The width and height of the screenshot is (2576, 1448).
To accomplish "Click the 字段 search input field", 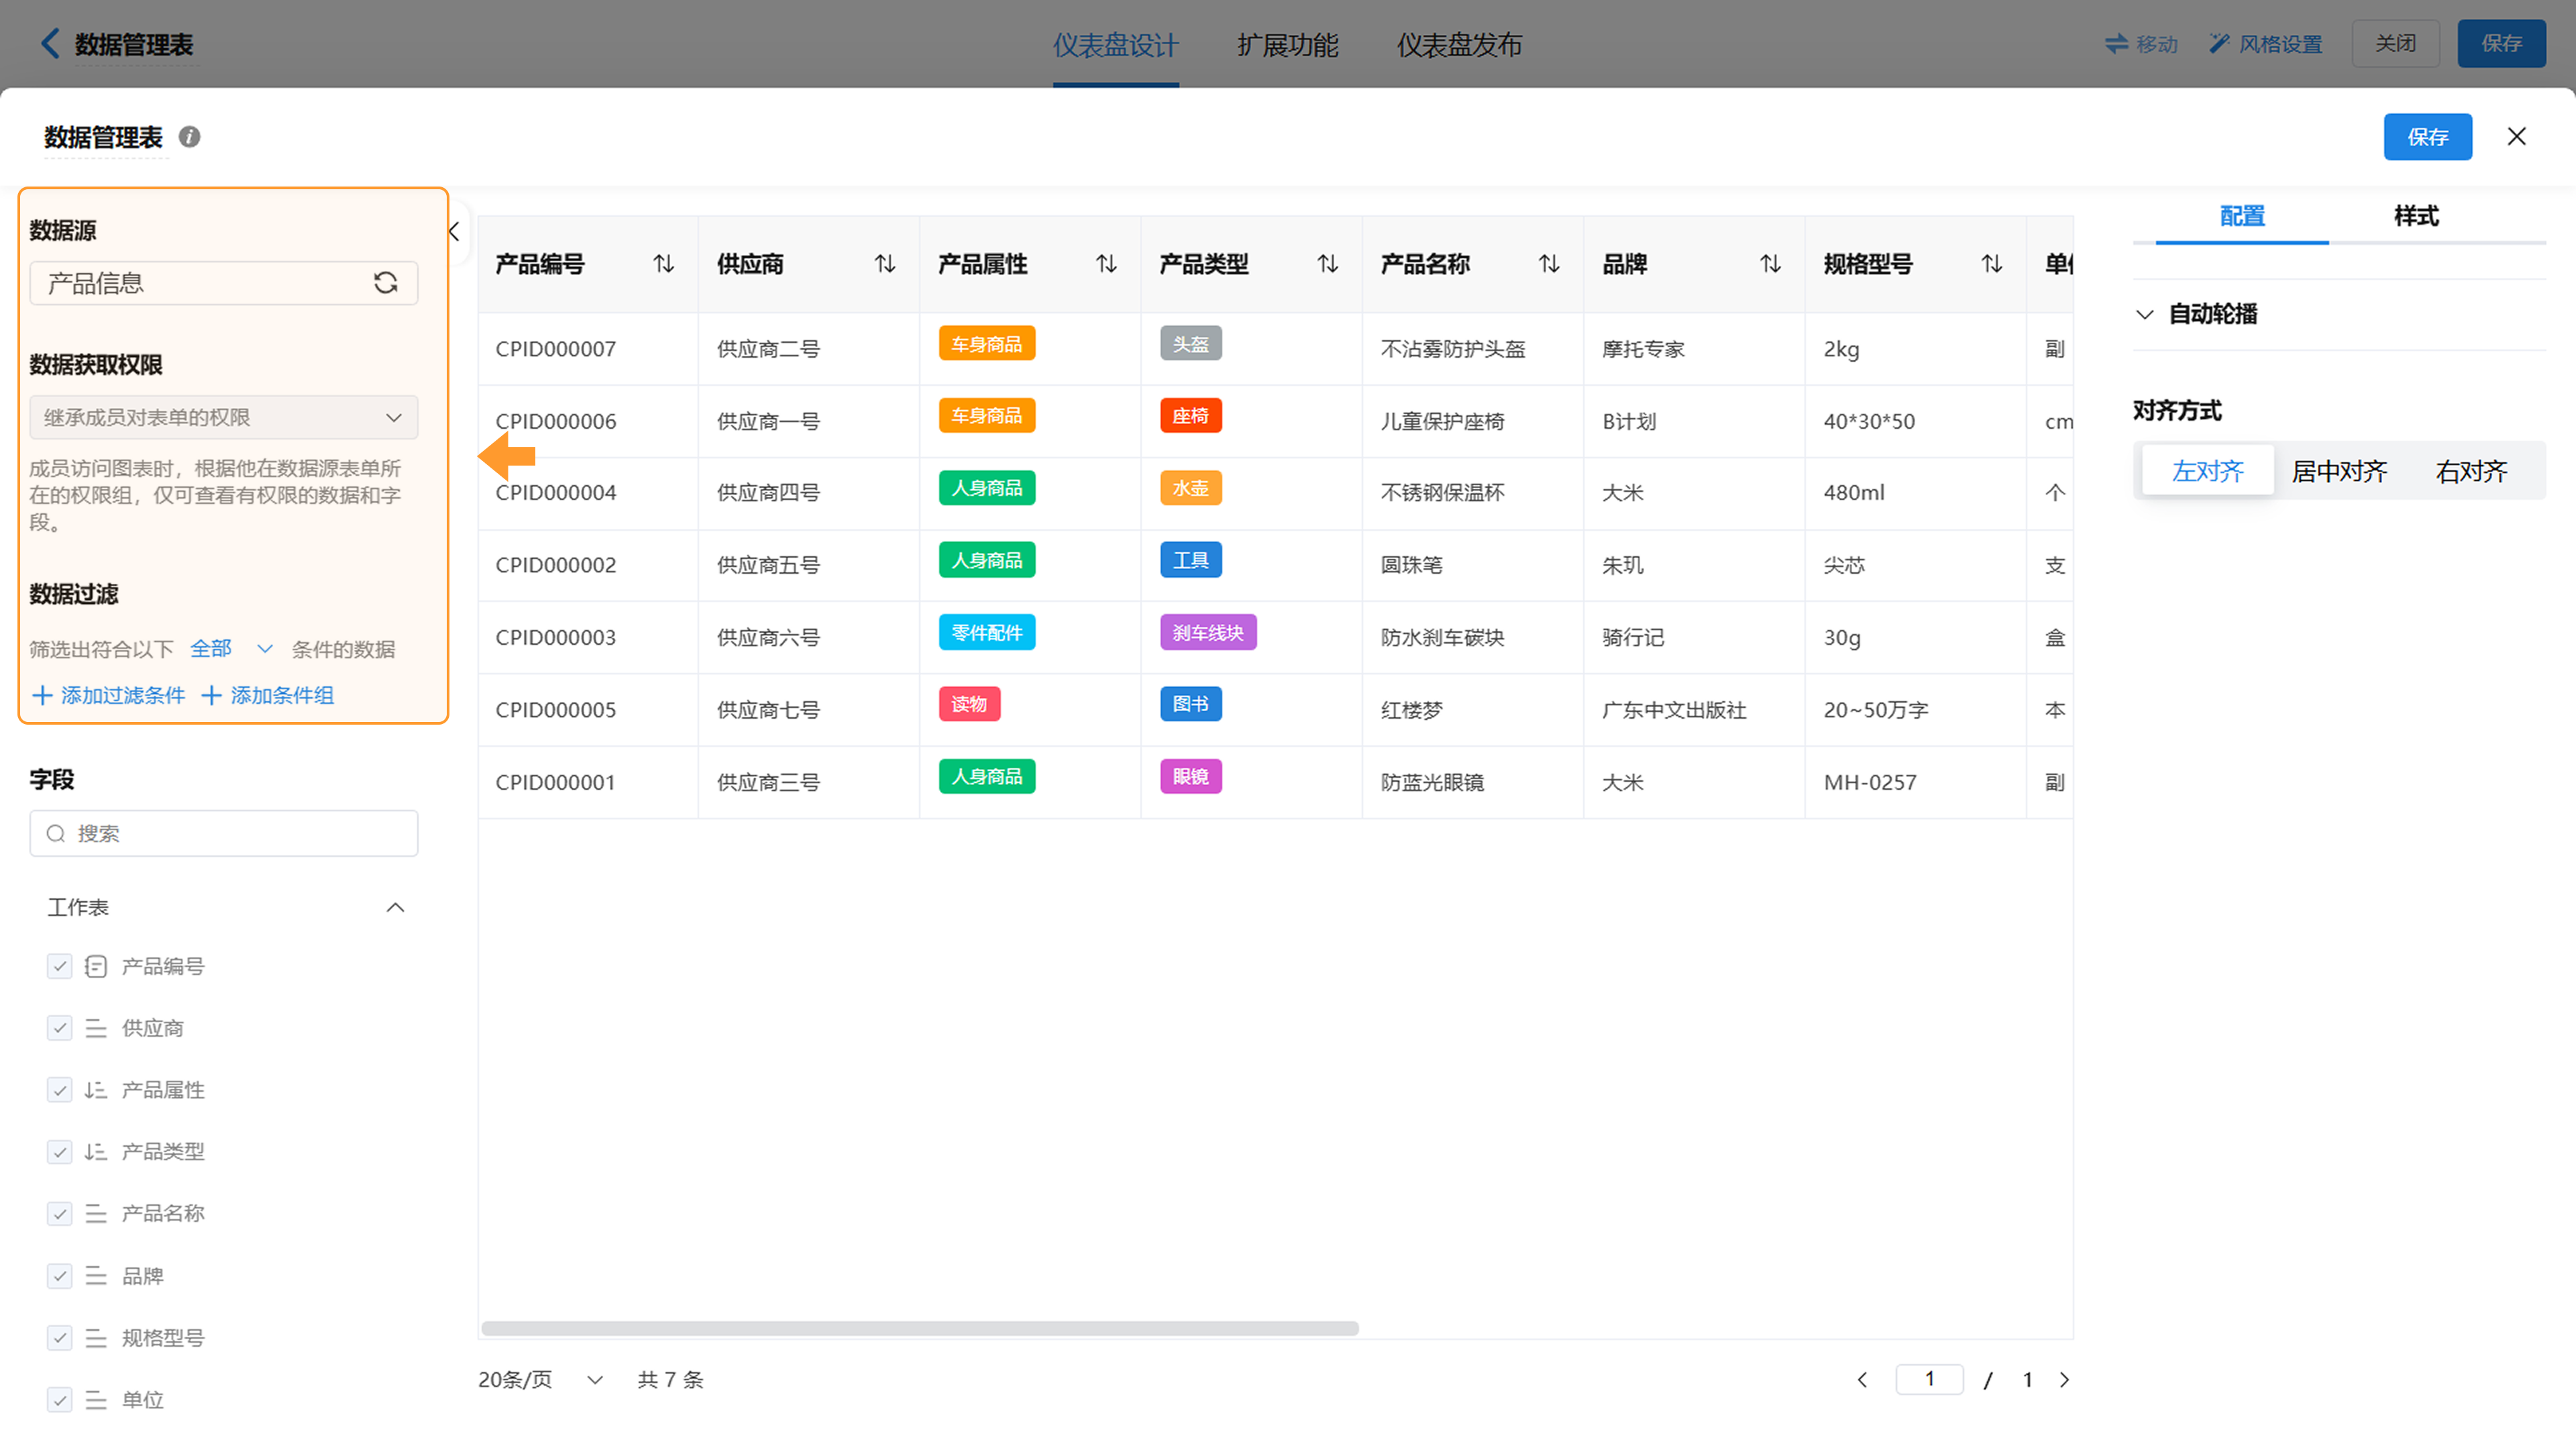I will tap(223, 834).
